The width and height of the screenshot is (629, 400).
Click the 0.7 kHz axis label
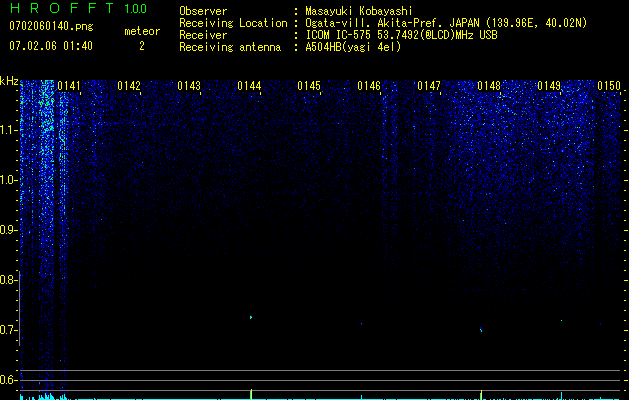[8, 330]
